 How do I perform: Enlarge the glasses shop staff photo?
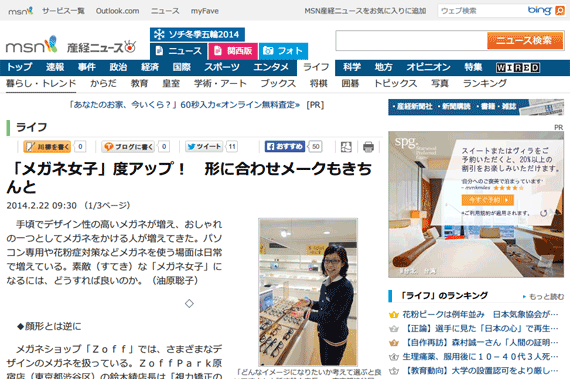tap(308, 292)
